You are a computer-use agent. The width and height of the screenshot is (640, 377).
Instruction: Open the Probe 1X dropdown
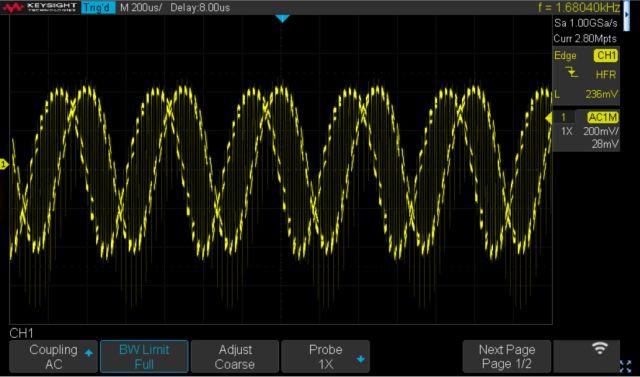pyautogui.click(x=325, y=357)
